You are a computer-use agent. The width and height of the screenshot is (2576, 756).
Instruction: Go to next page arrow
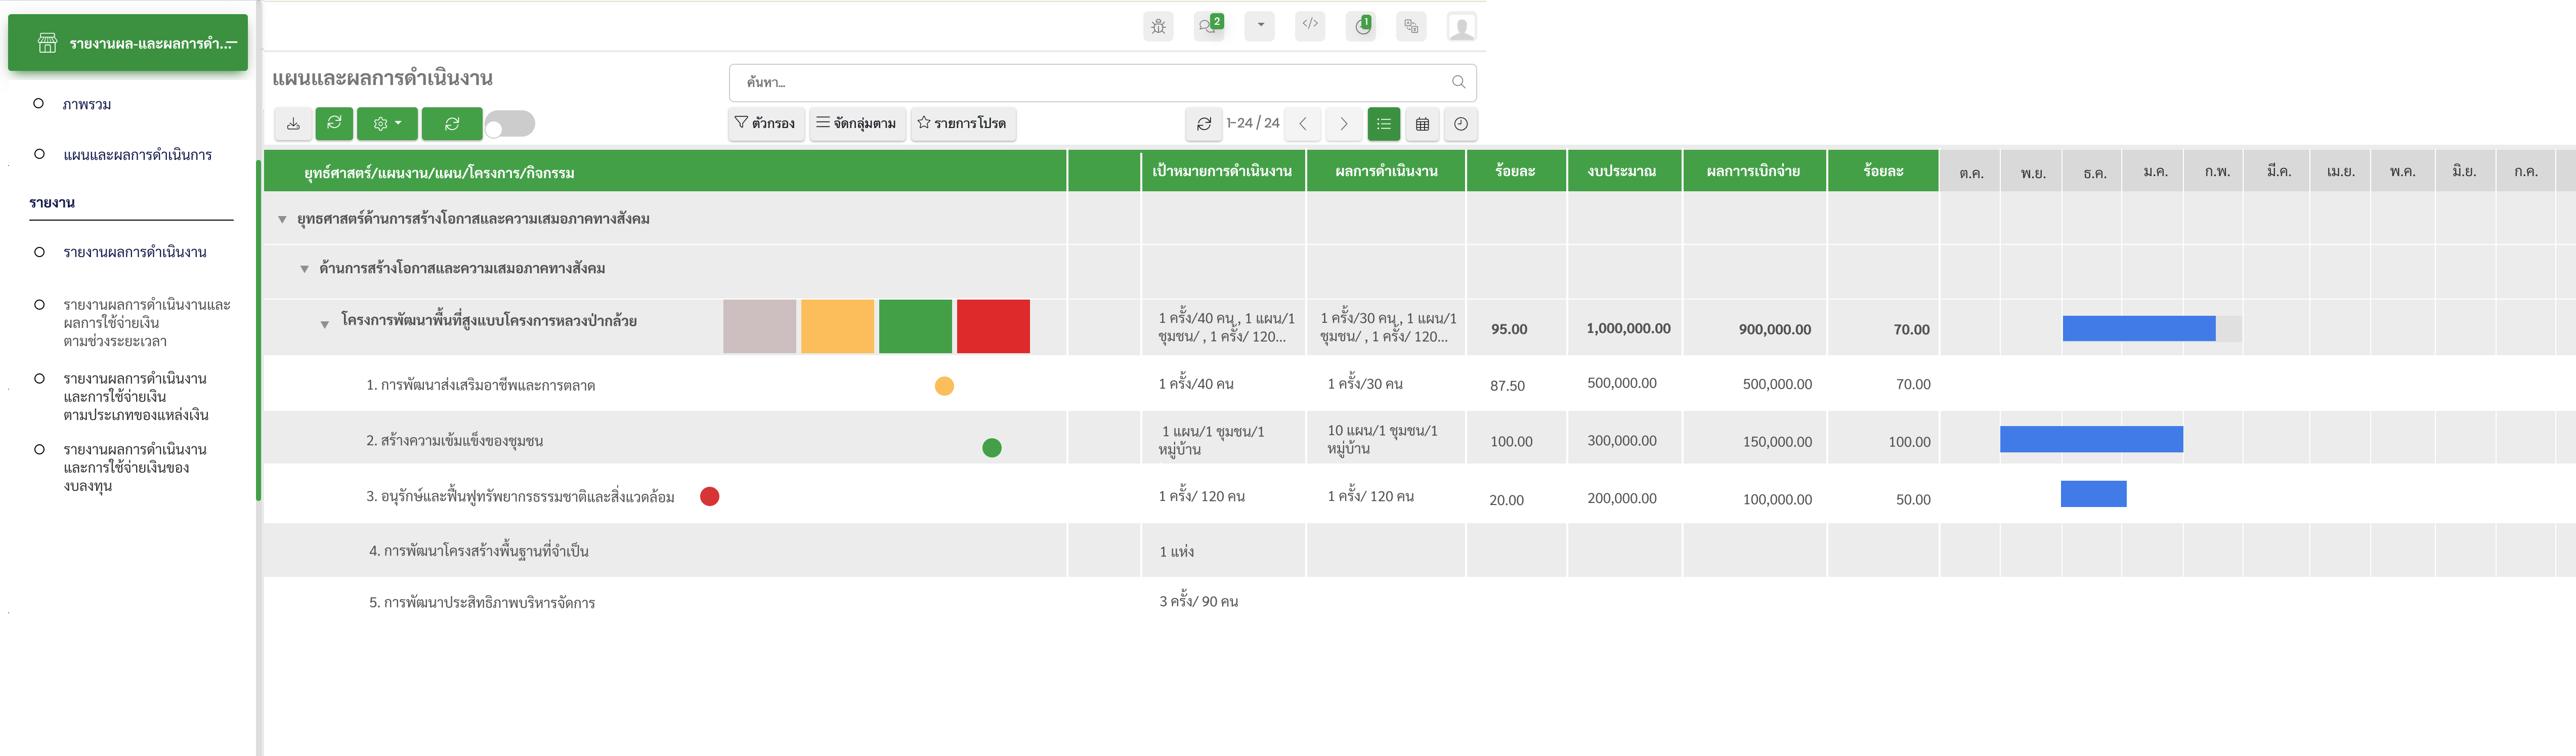pyautogui.click(x=1343, y=124)
